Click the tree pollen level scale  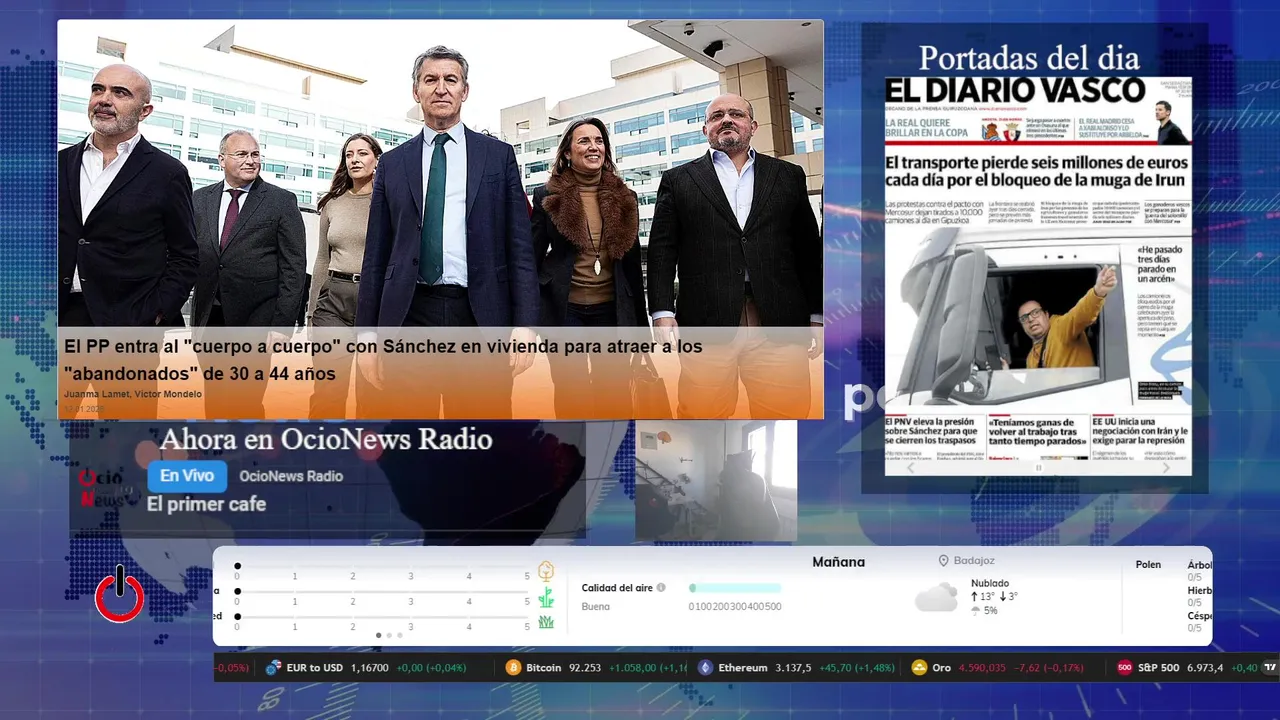pos(382,570)
